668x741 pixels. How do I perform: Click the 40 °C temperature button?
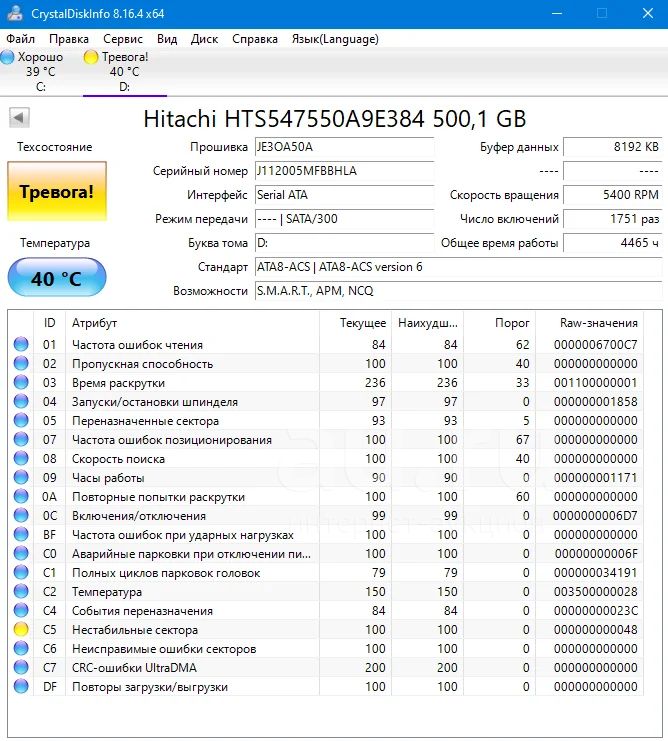(x=57, y=277)
